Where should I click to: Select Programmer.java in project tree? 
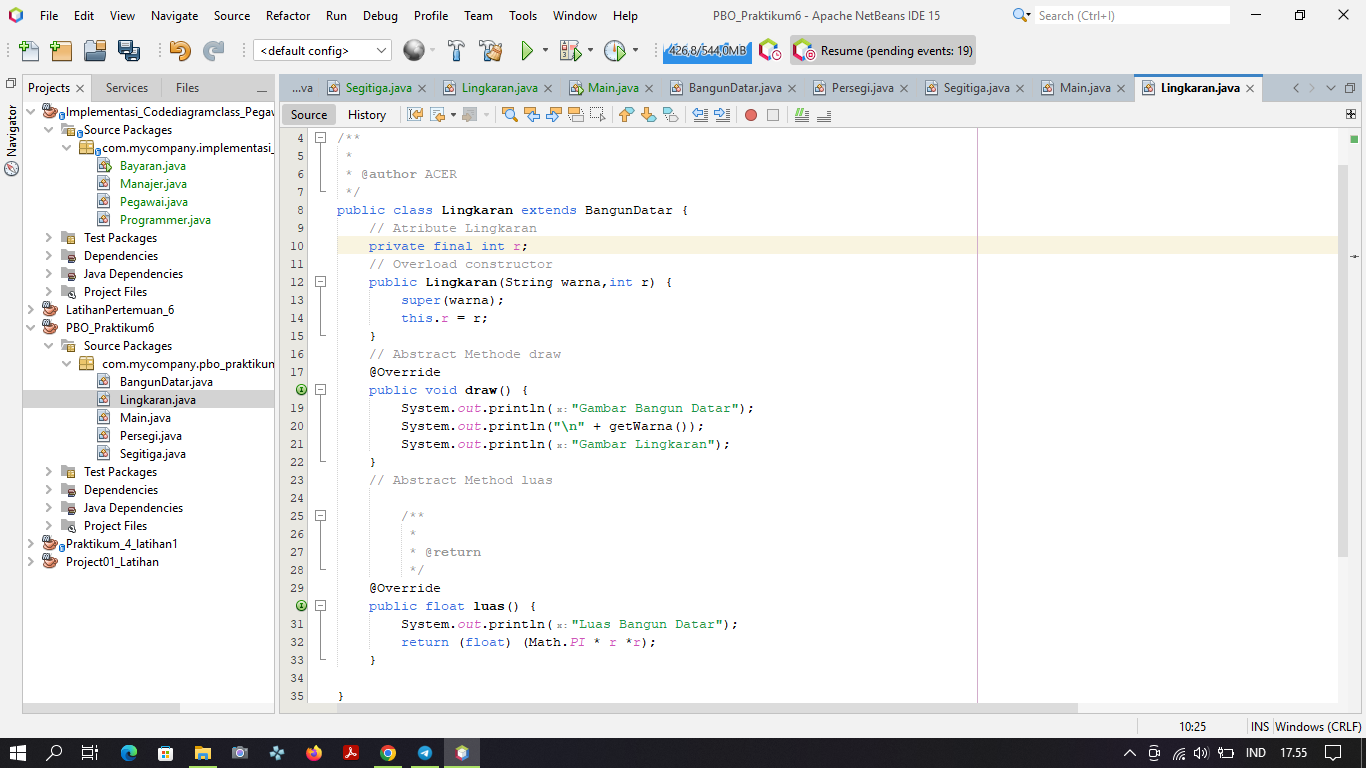(165, 220)
